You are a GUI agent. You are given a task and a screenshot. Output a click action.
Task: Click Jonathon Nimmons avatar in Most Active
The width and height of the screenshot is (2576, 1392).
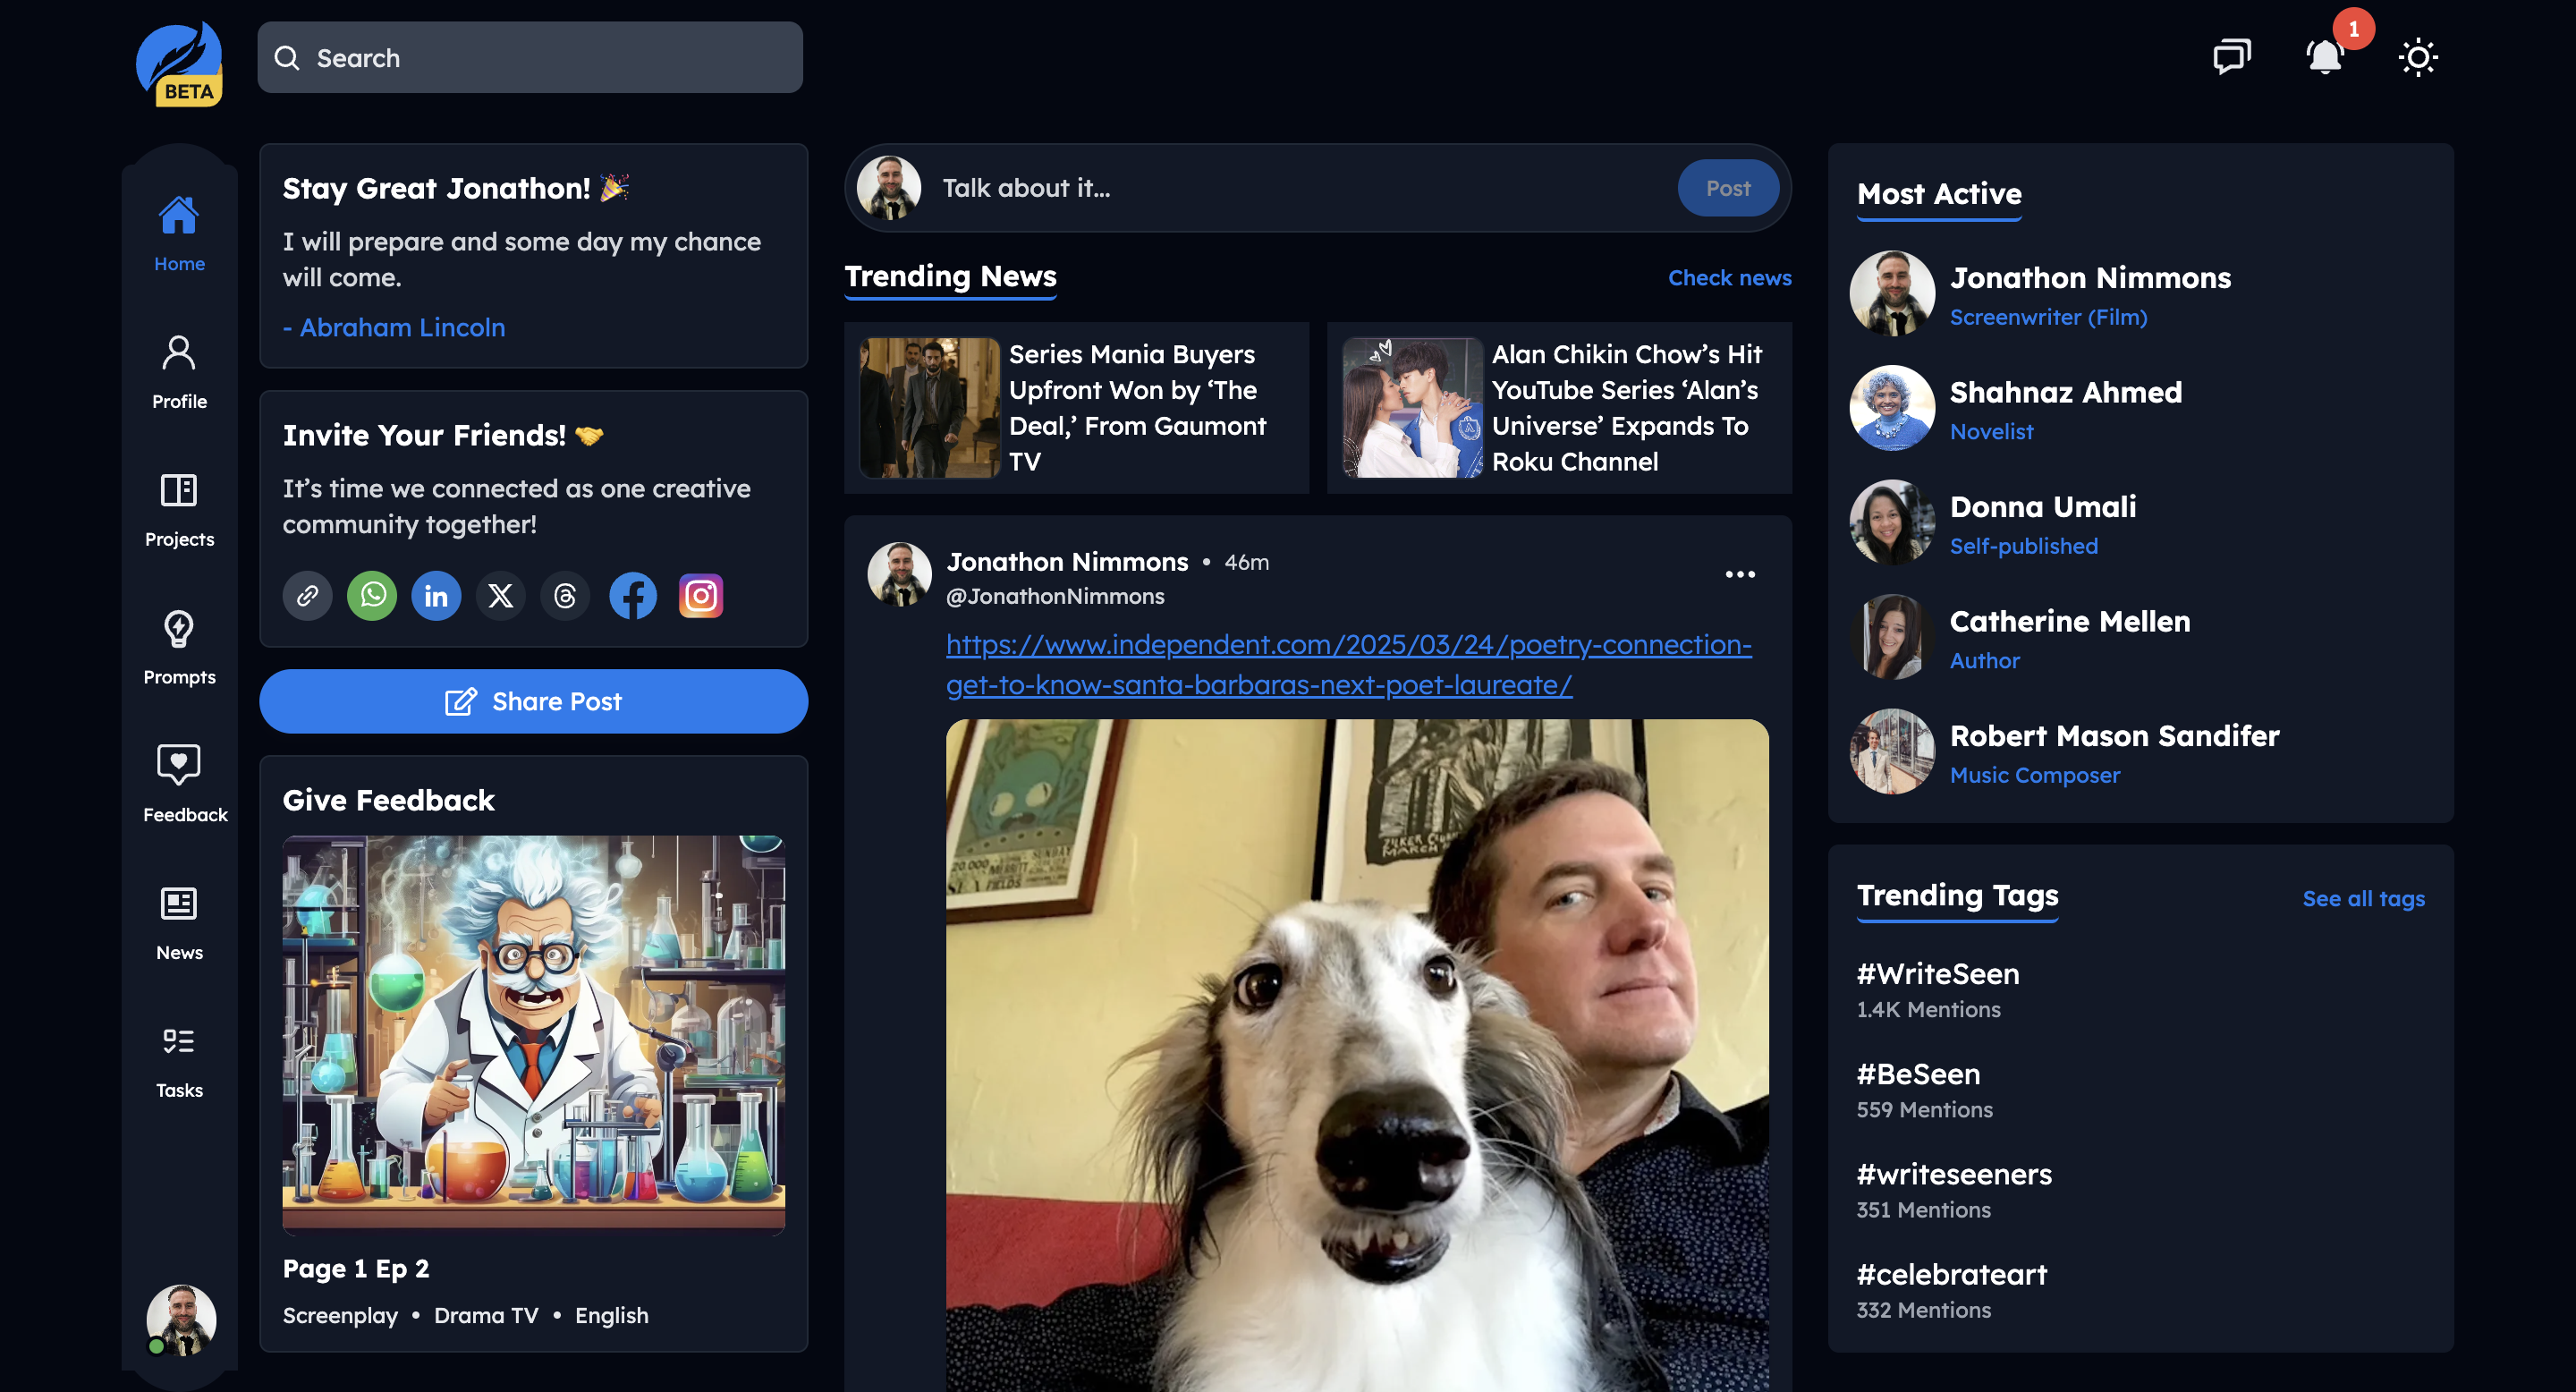[1891, 293]
